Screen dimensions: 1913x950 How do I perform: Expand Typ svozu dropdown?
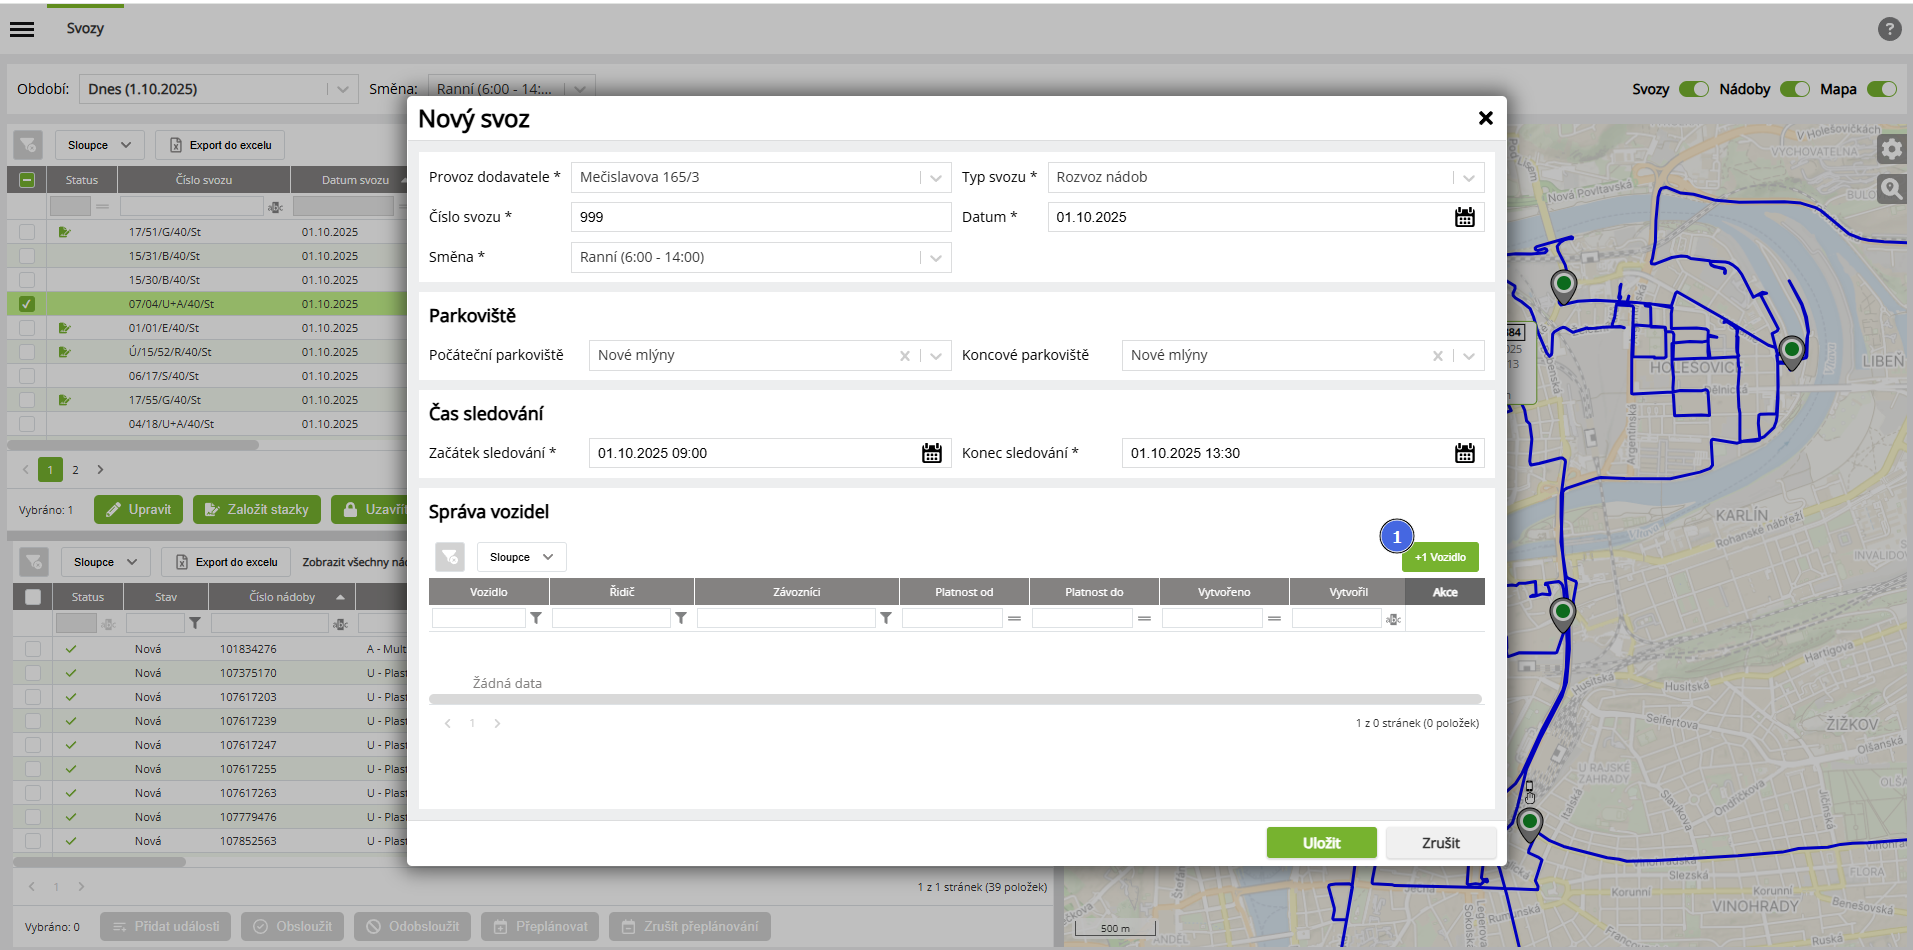point(1469,178)
